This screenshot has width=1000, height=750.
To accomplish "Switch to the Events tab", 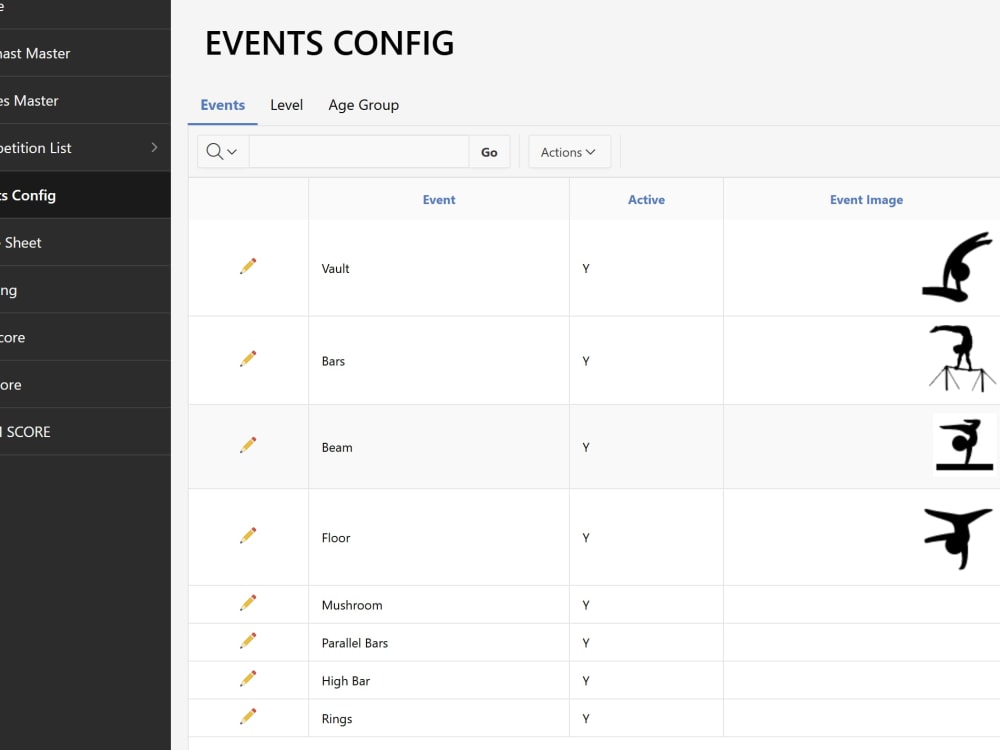I will [x=223, y=105].
